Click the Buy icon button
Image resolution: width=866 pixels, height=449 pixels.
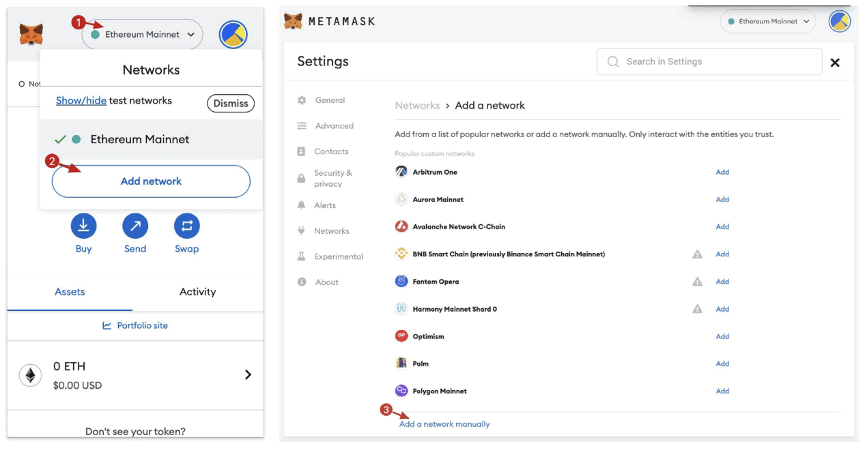pos(83,226)
